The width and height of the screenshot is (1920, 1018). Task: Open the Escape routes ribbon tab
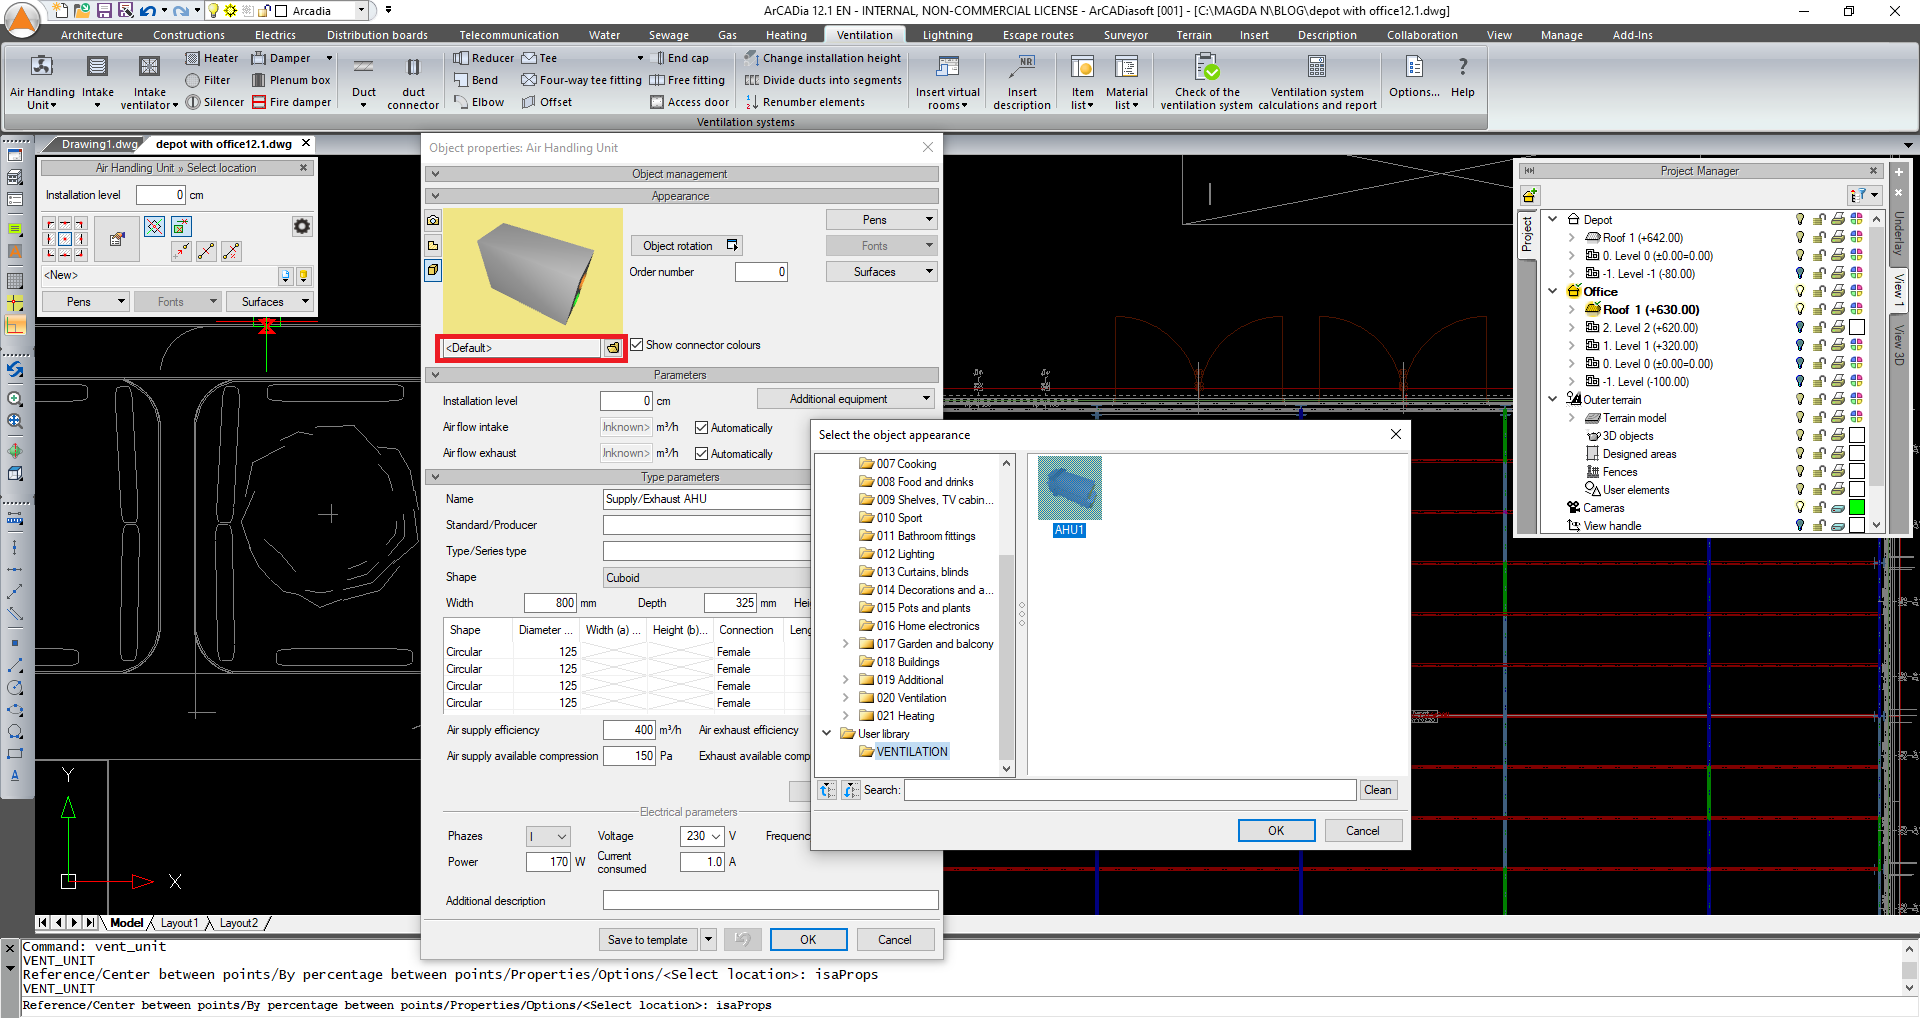(x=1038, y=35)
